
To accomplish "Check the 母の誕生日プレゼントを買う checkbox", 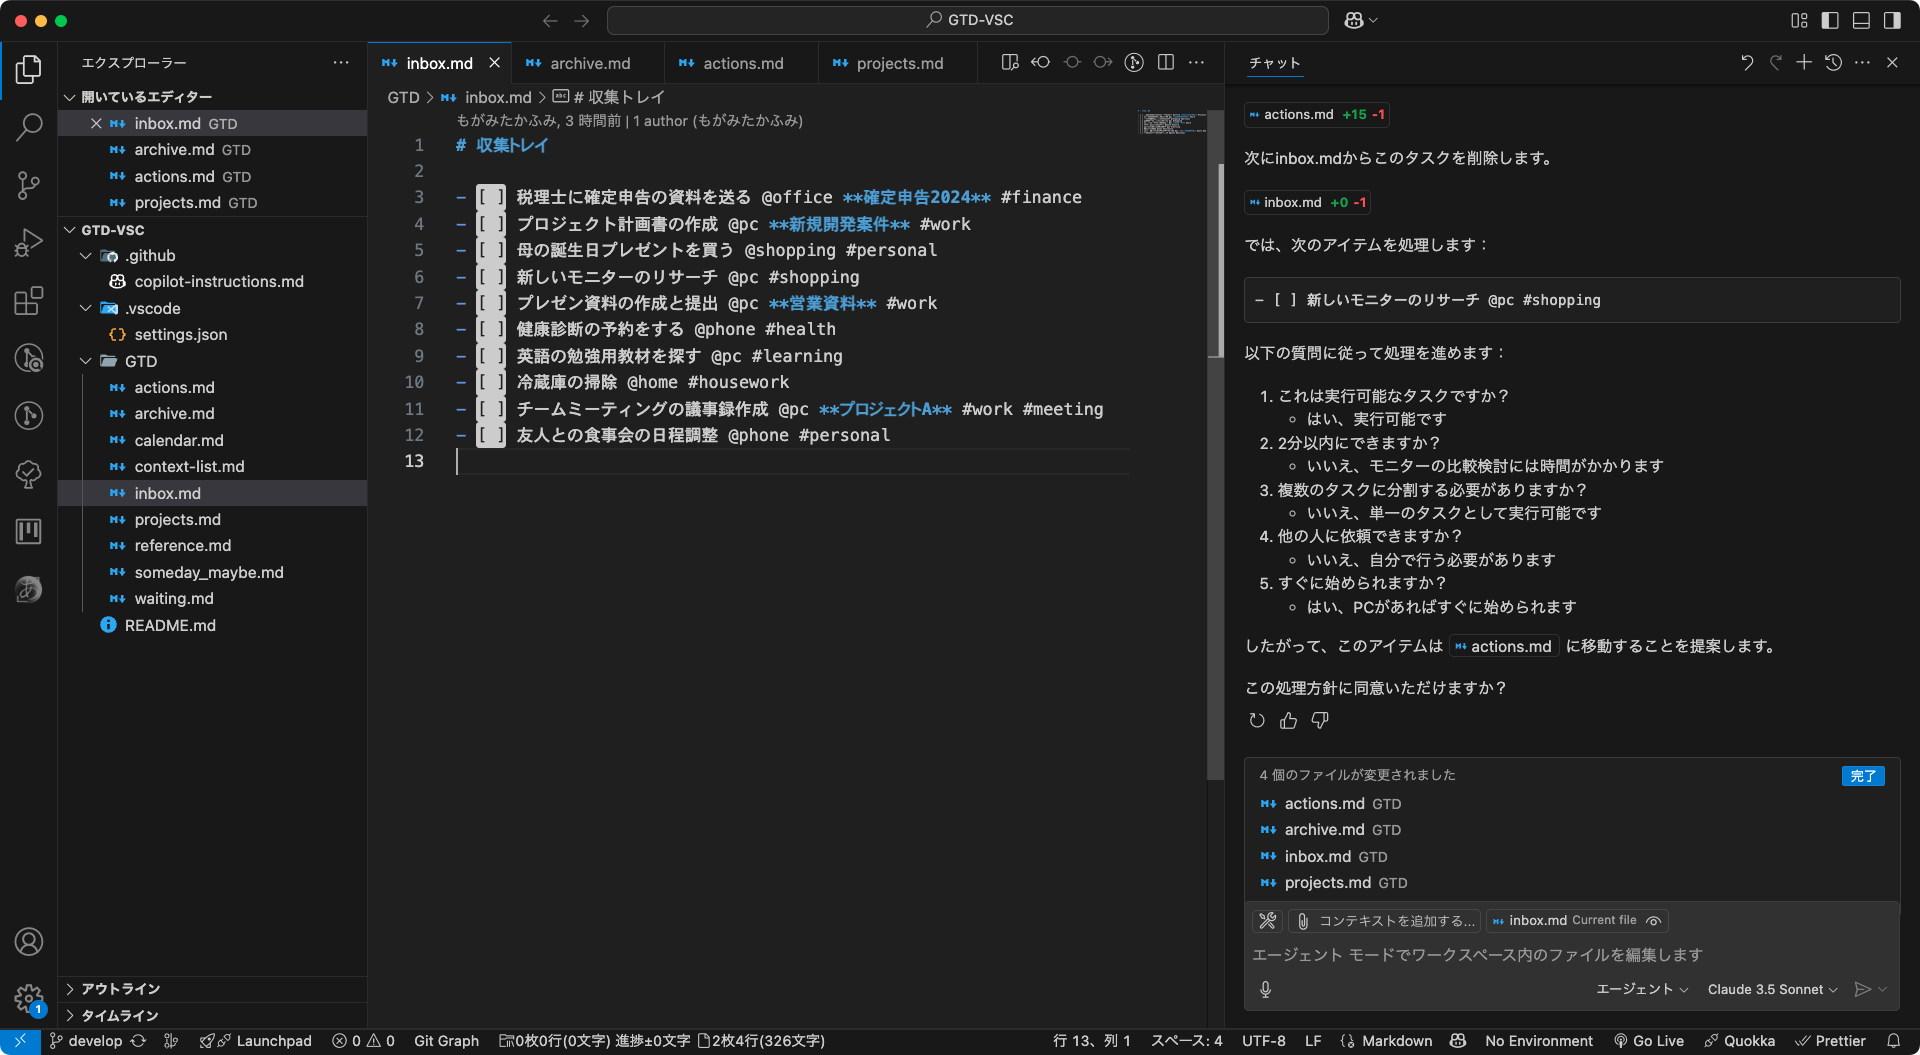I will 490,250.
